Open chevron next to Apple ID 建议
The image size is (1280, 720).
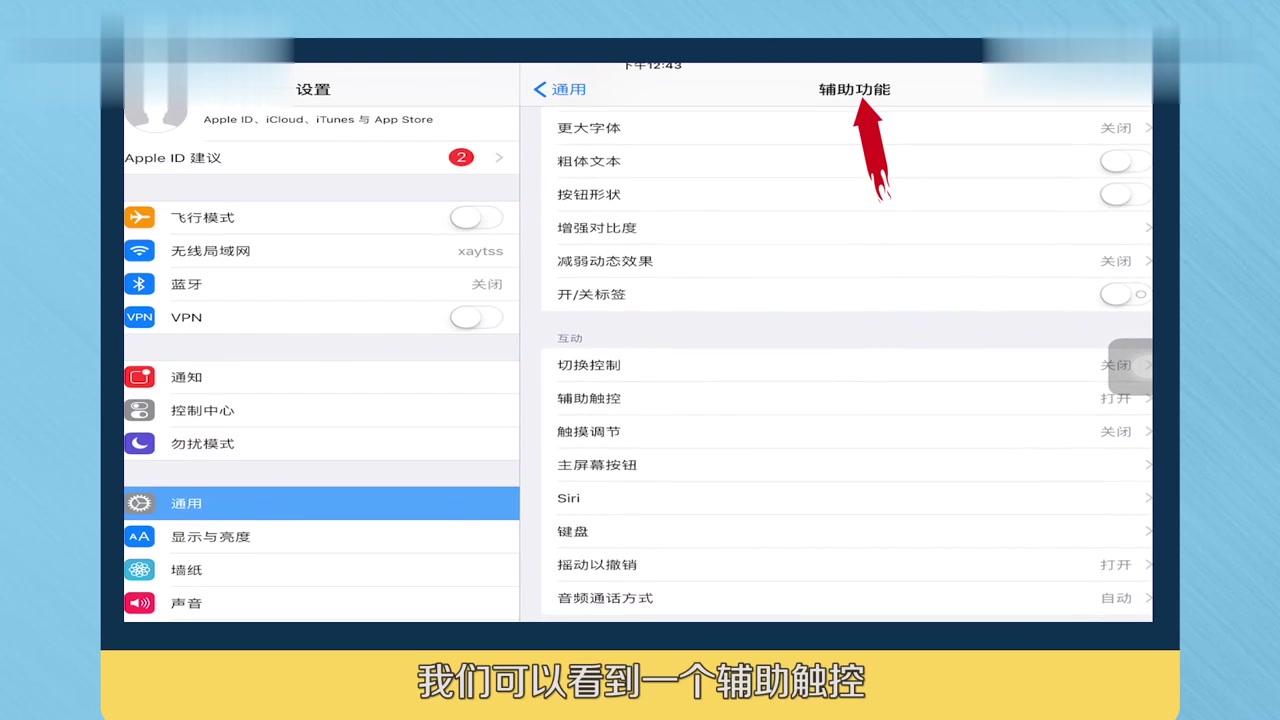[x=499, y=158]
